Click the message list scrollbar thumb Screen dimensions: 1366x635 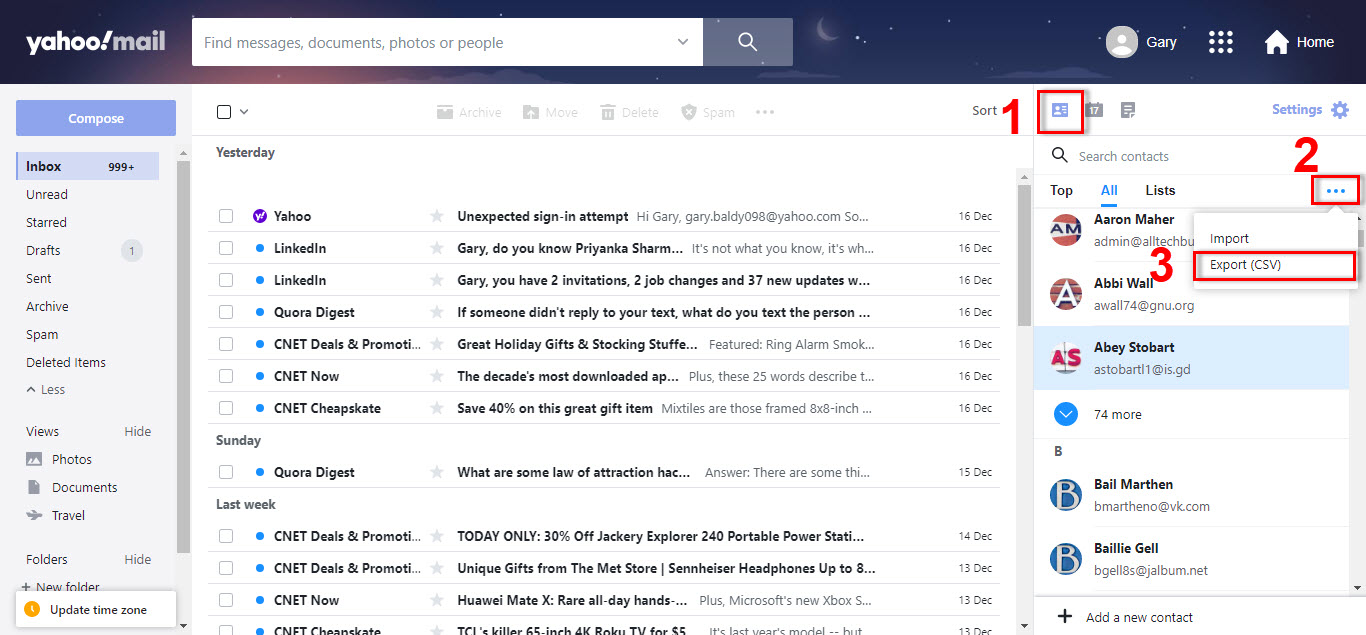(x=1024, y=255)
